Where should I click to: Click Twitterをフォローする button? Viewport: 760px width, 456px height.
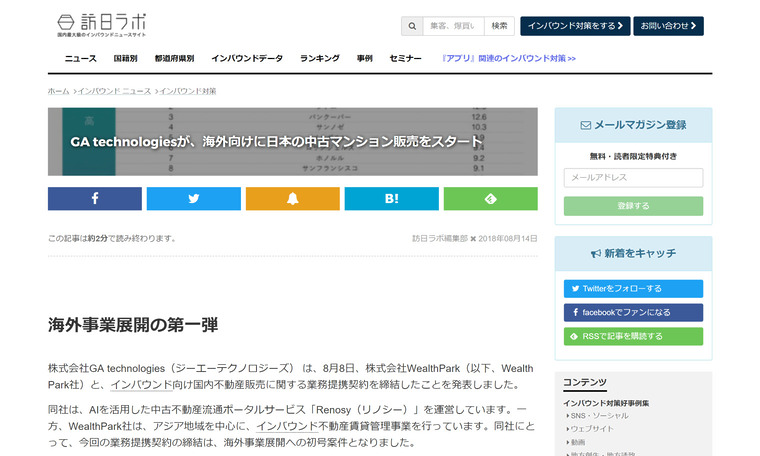[633, 288]
